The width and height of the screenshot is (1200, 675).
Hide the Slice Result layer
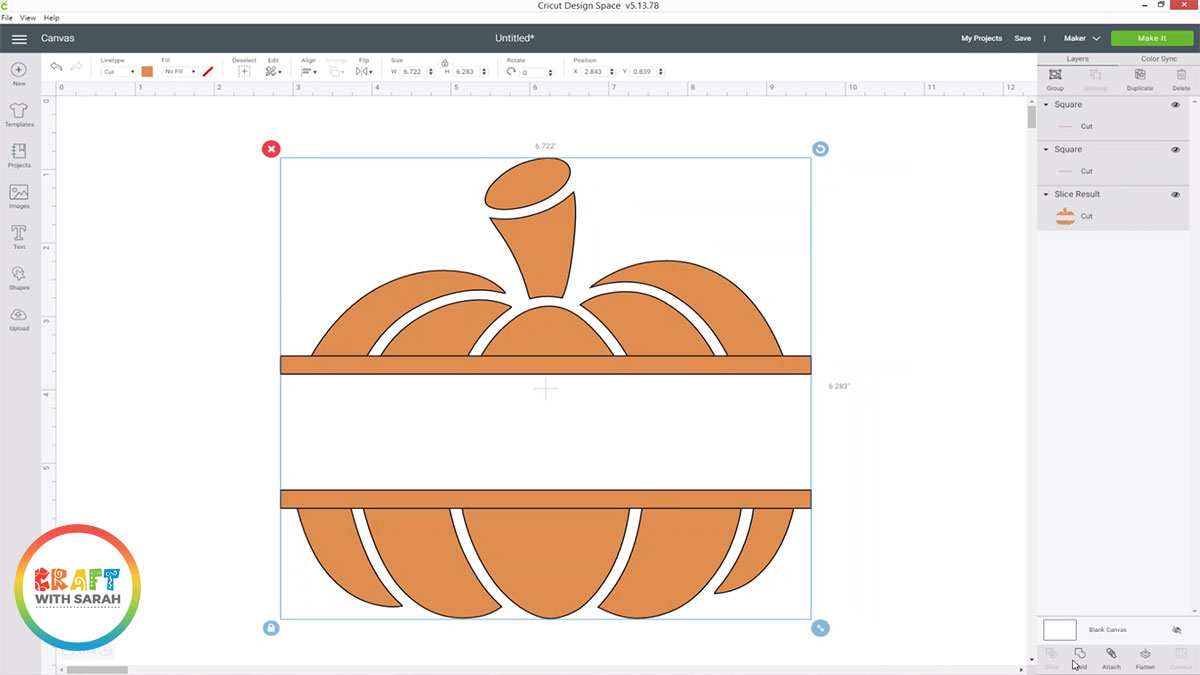(1175, 195)
